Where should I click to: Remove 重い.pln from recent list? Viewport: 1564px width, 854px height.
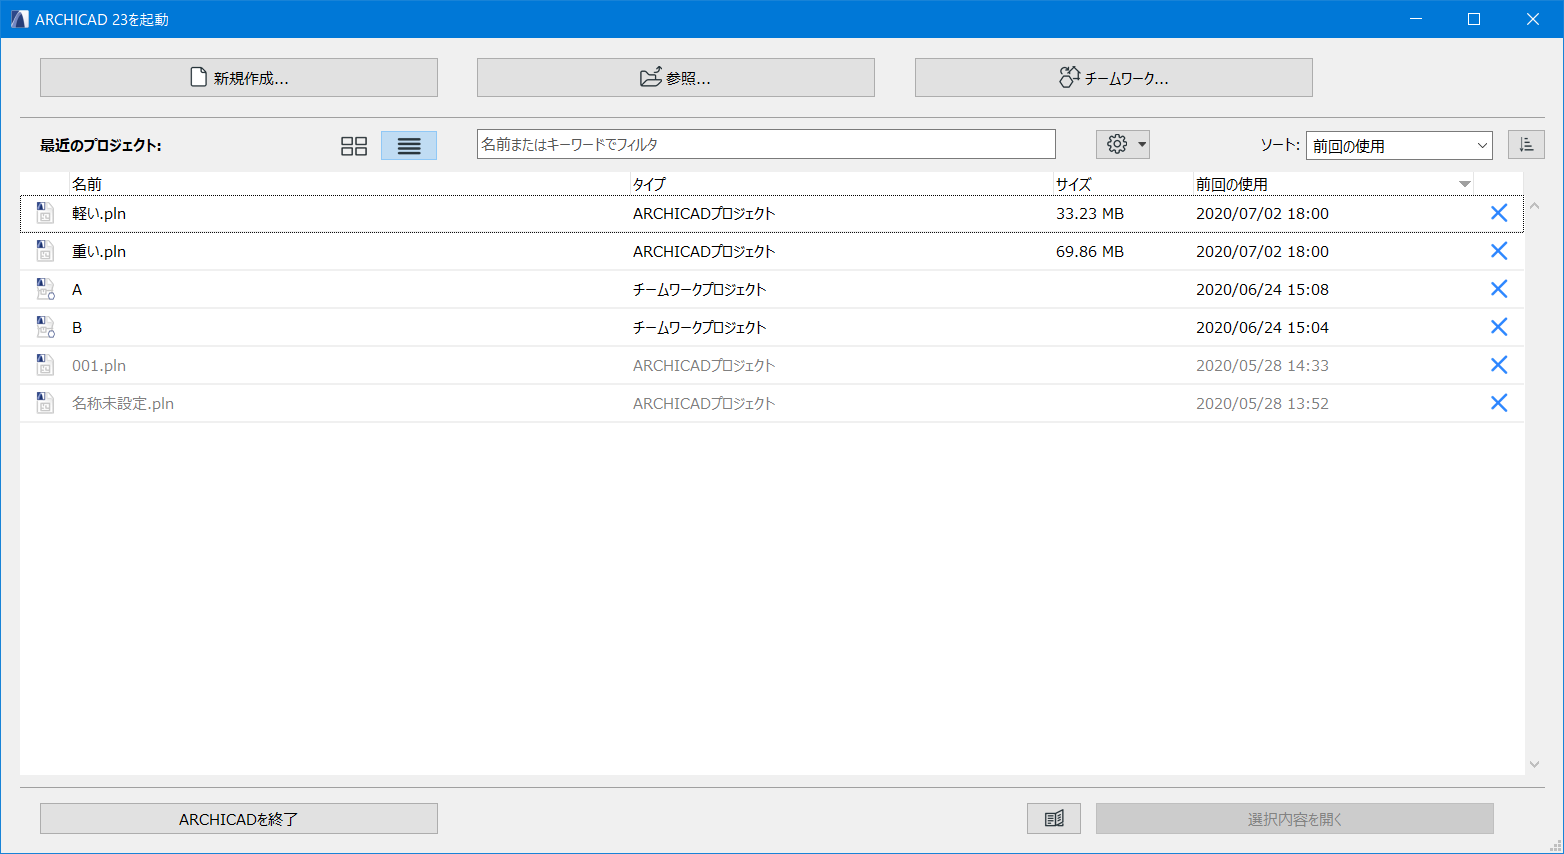click(1499, 251)
